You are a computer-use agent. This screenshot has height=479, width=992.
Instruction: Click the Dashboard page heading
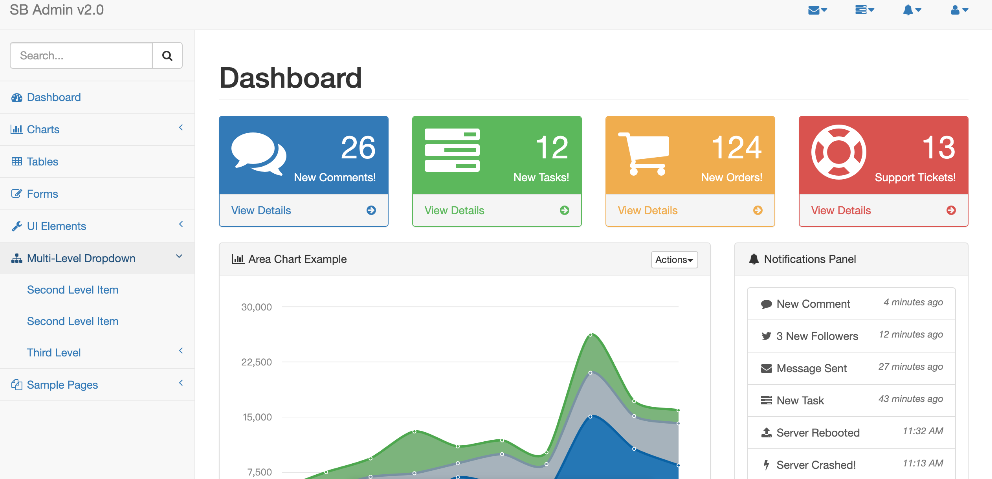point(290,78)
